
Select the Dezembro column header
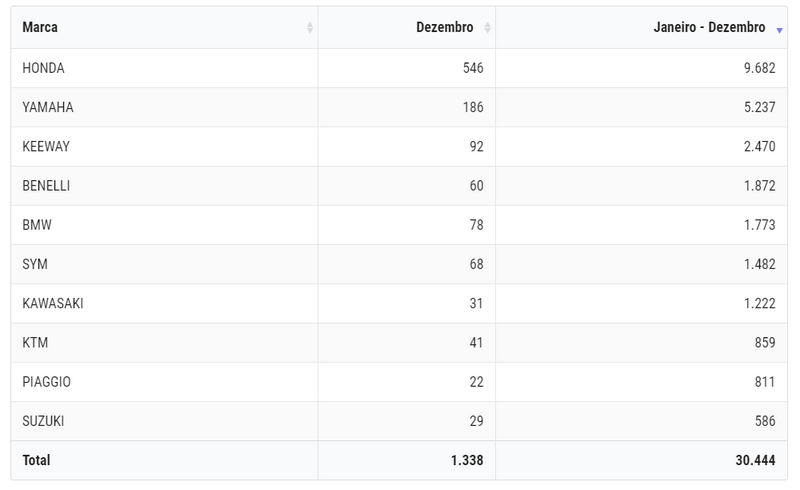click(444, 27)
